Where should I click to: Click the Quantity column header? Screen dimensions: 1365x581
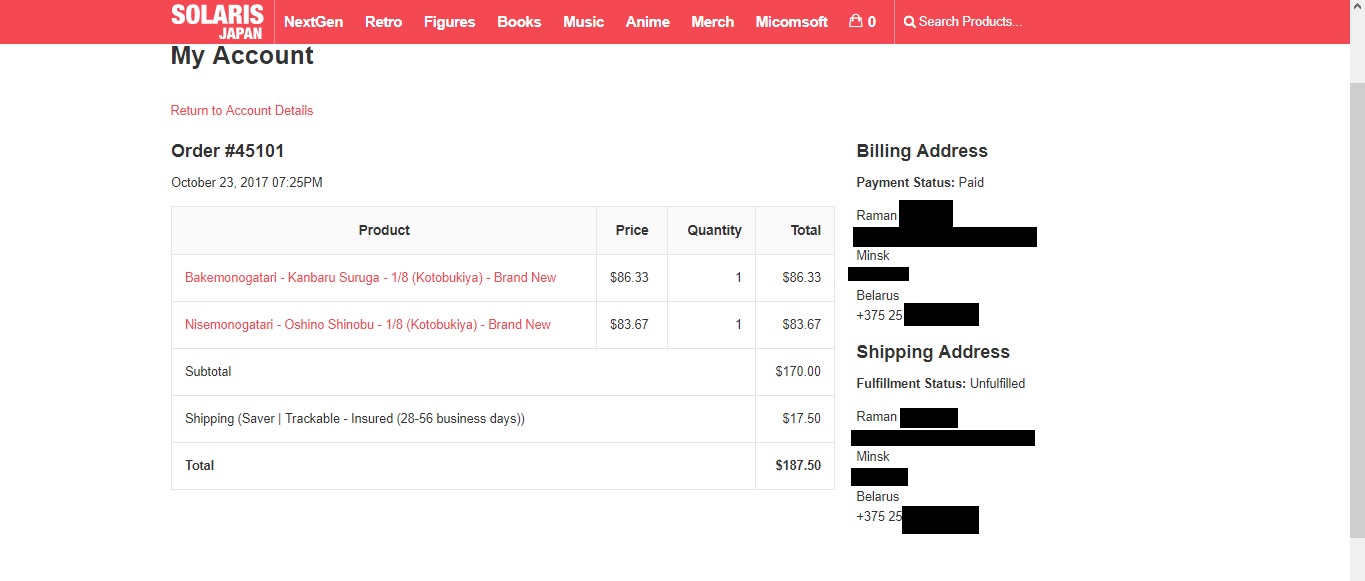(714, 230)
